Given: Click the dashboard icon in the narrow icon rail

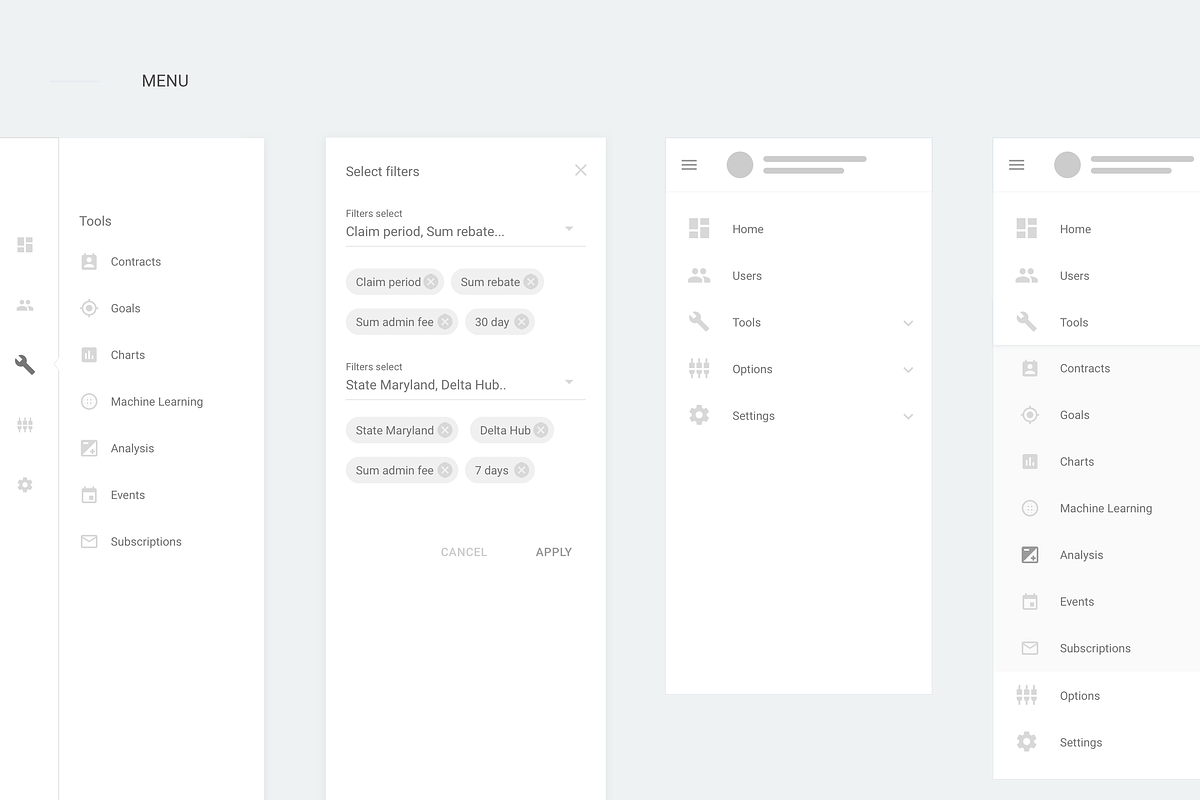Looking at the screenshot, I should coord(25,245).
